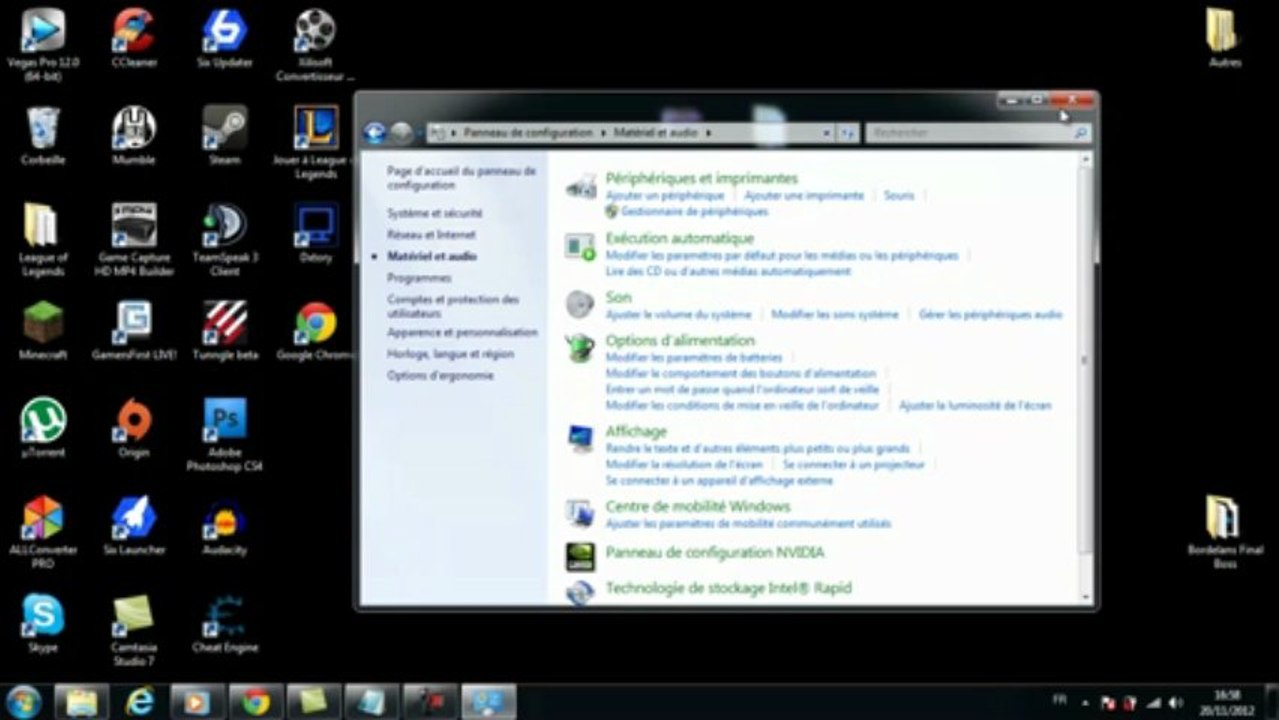
Task: Click Gérer les périphériques audio link
Action: tap(990, 314)
